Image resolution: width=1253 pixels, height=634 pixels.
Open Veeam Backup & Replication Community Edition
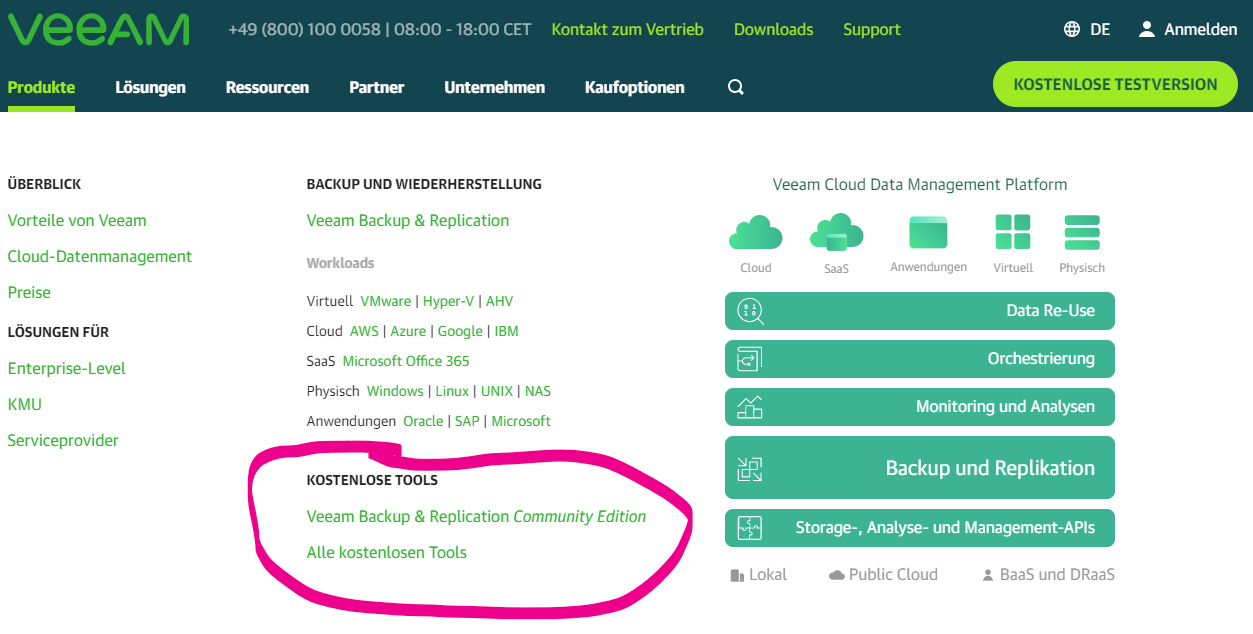tap(476, 516)
